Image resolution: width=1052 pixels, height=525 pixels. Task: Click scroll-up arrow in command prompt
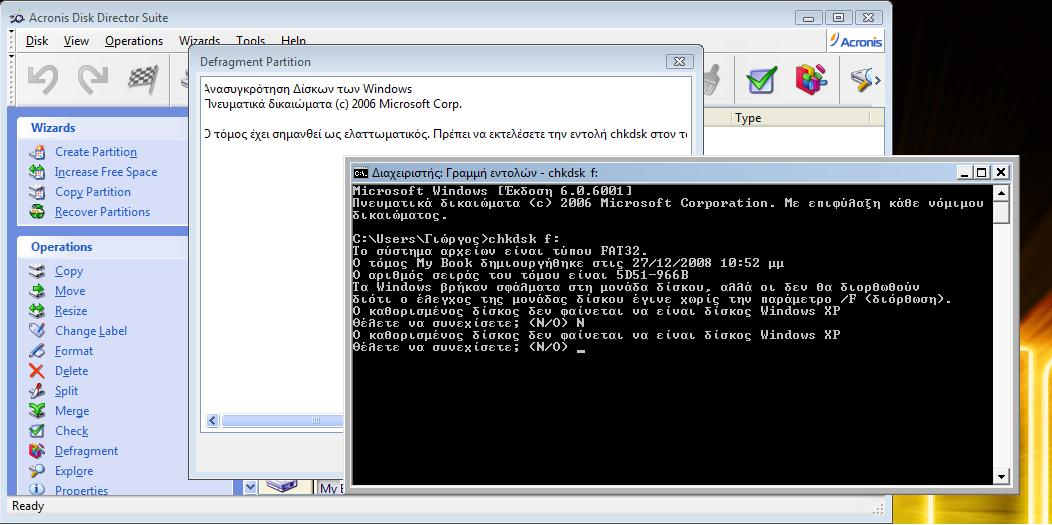[x=1002, y=193]
